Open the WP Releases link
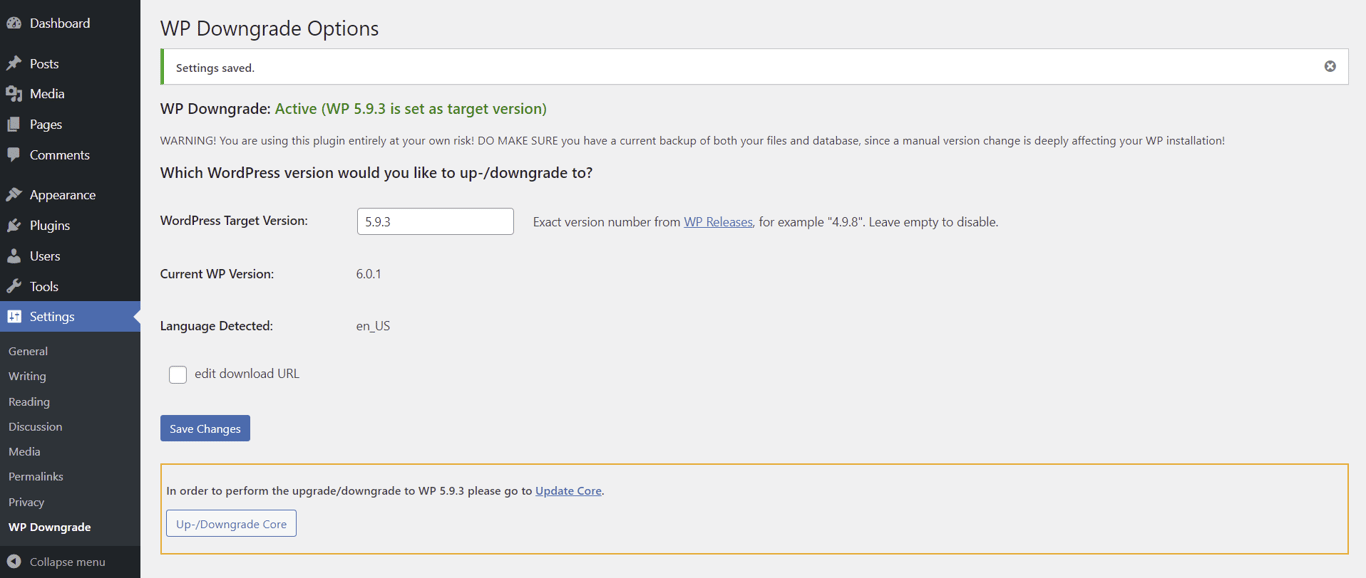This screenshot has width=1366, height=578. point(718,222)
